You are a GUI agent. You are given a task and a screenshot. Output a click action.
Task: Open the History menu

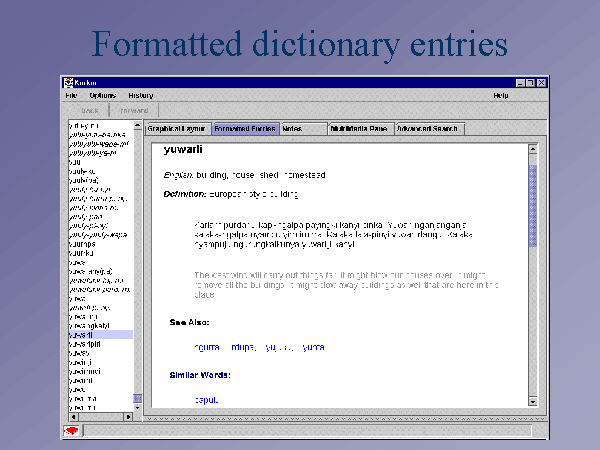(141, 95)
